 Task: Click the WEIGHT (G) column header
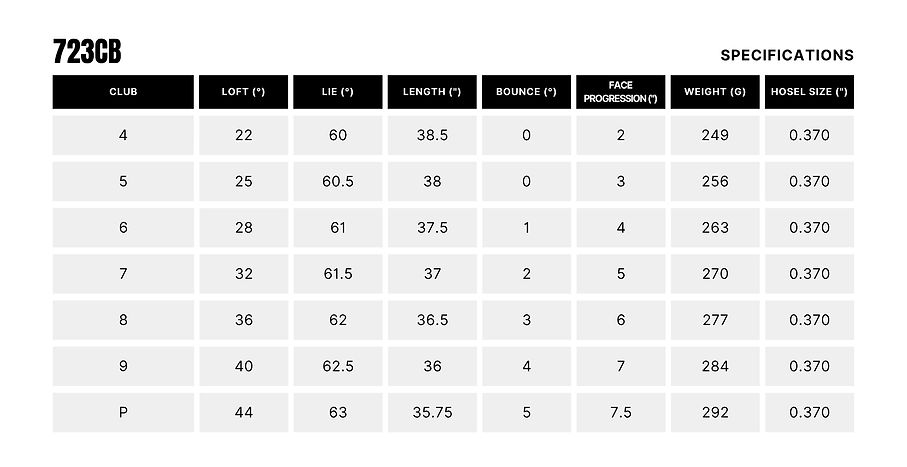pyautogui.click(x=715, y=92)
